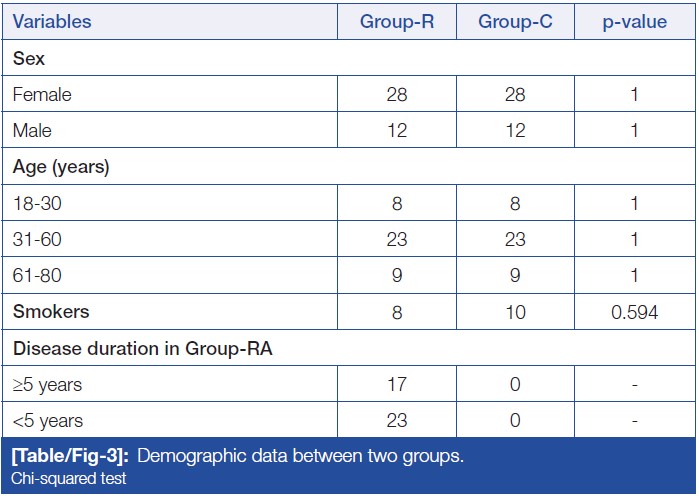
Task: Click the Variables column header
Action: [x=52, y=22]
